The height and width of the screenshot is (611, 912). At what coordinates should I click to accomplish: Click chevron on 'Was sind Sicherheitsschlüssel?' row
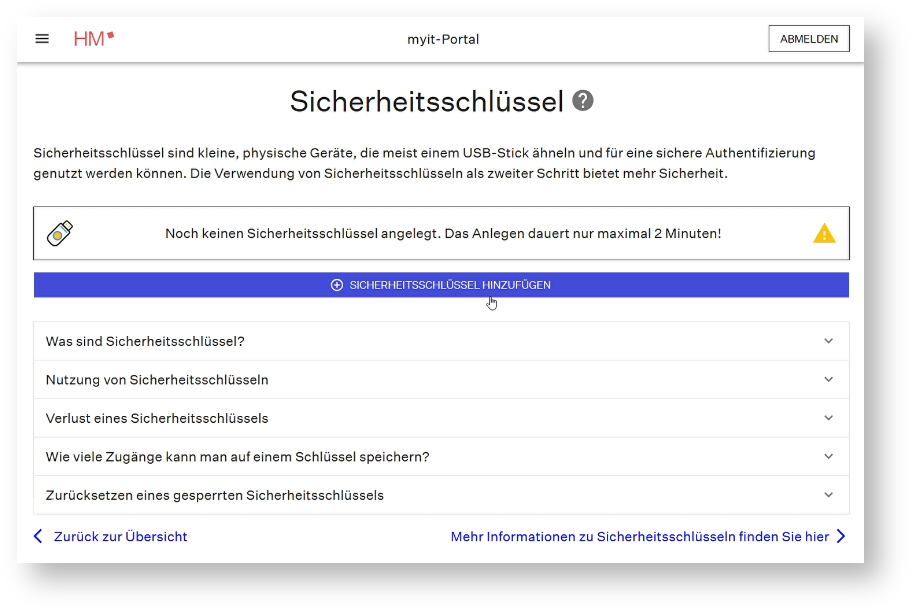[x=828, y=341]
